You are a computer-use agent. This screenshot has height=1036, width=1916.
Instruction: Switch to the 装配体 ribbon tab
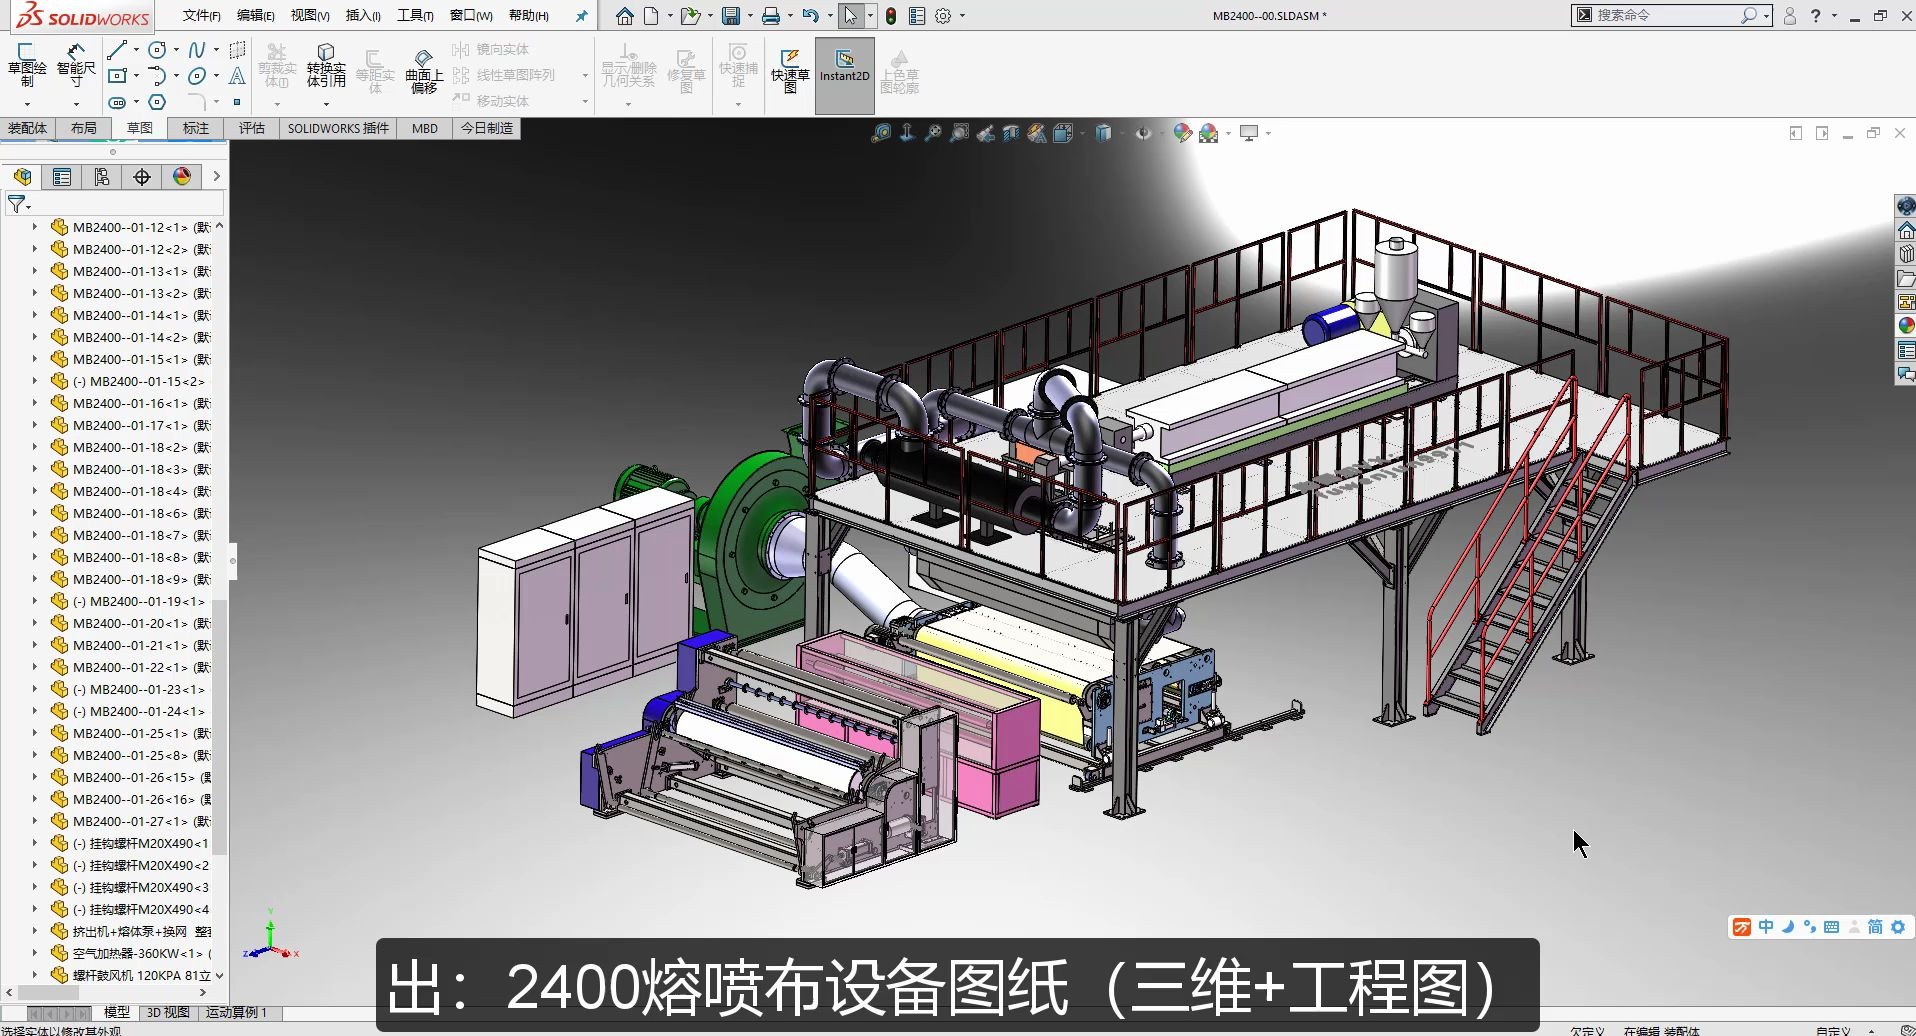point(27,128)
